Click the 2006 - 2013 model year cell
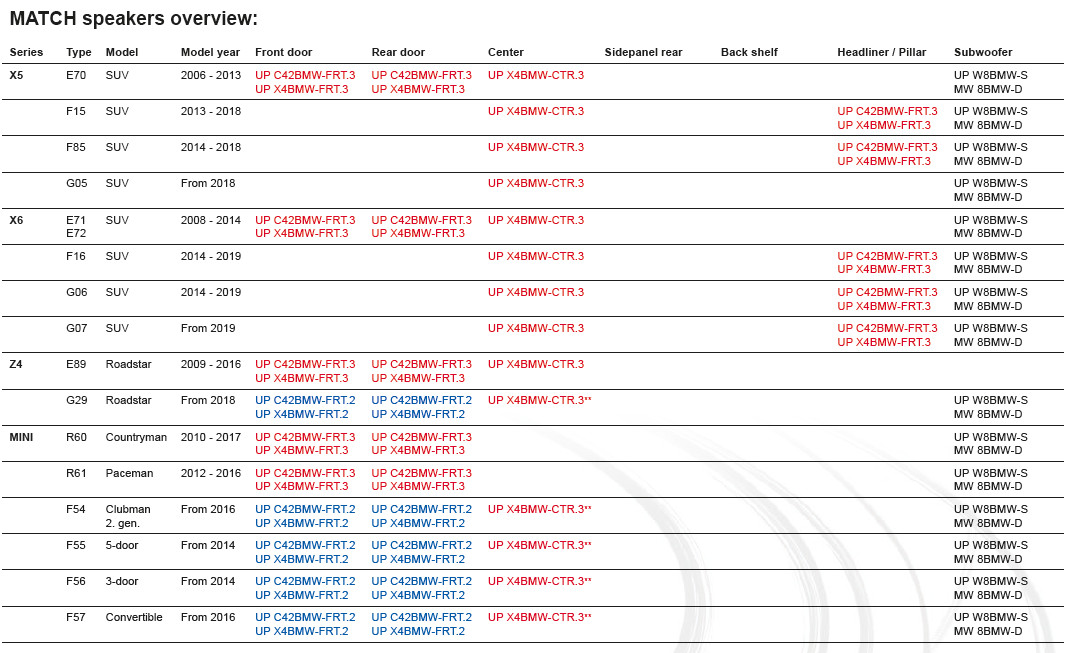The height and width of the screenshot is (653, 1073). tap(211, 75)
